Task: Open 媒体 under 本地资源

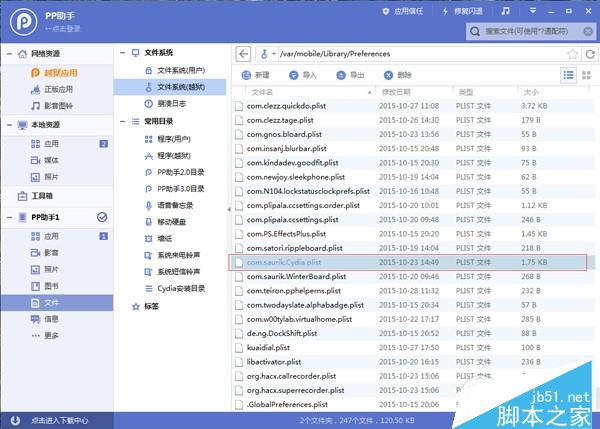Action: tap(45, 160)
